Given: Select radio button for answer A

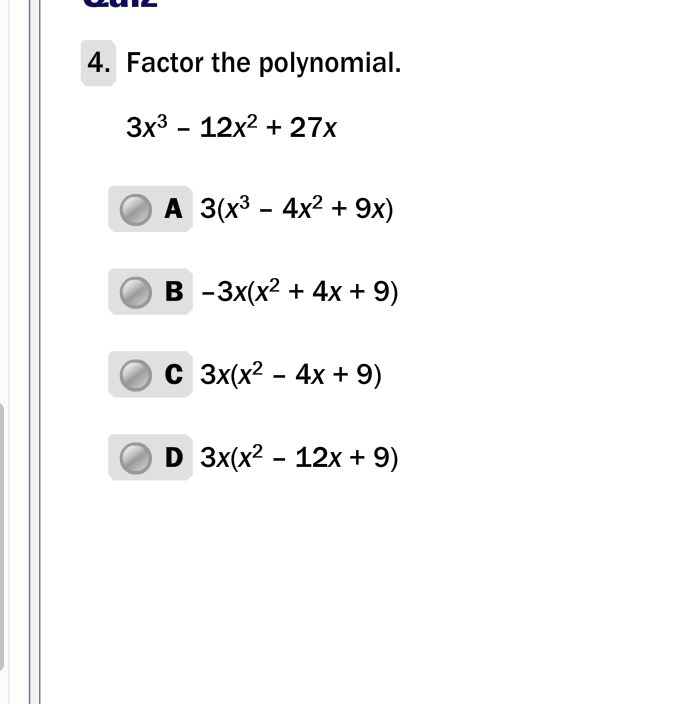Looking at the screenshot, I should 136,210.
